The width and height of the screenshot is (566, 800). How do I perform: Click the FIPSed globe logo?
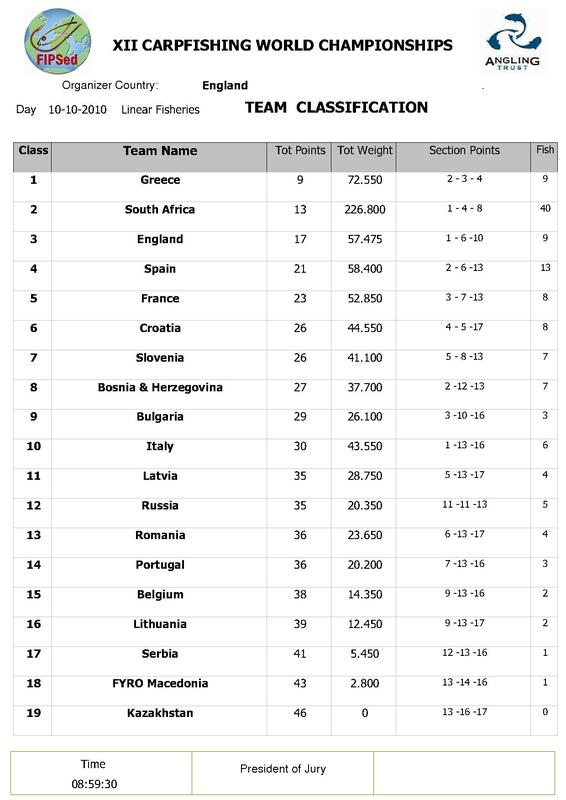tap(58, 41)
